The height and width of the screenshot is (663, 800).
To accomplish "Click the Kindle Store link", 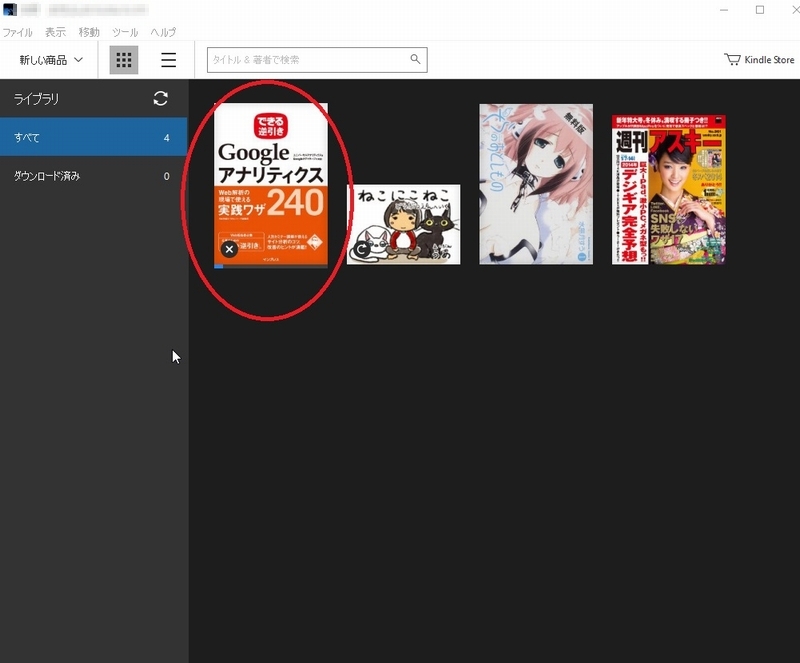I will point(759,60).
